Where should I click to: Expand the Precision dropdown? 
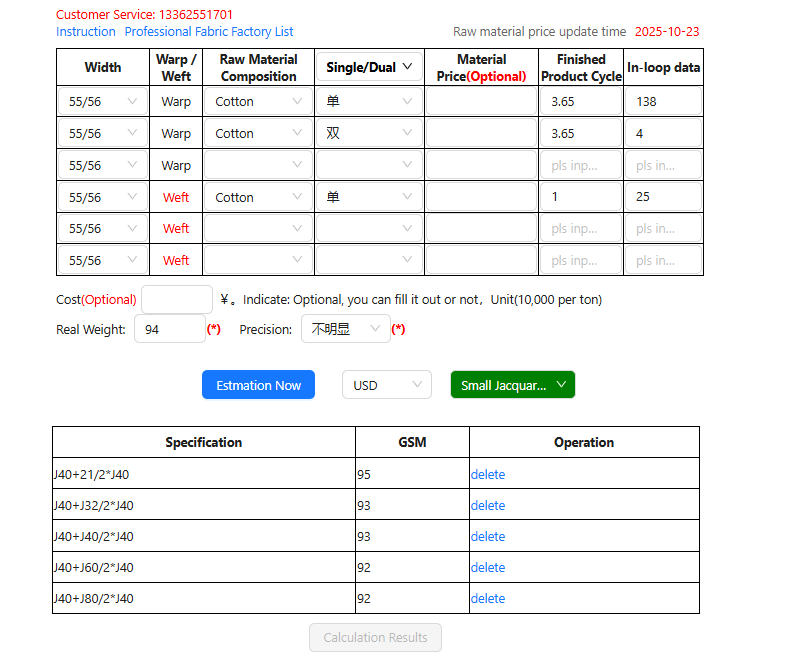[x=345, y=329]
